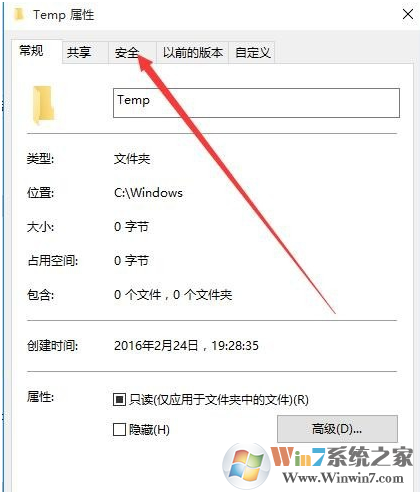This screenshot has height=492, width=420.
Task: Click the Win7系统之家 watermark text
Action: click(342, 456)
